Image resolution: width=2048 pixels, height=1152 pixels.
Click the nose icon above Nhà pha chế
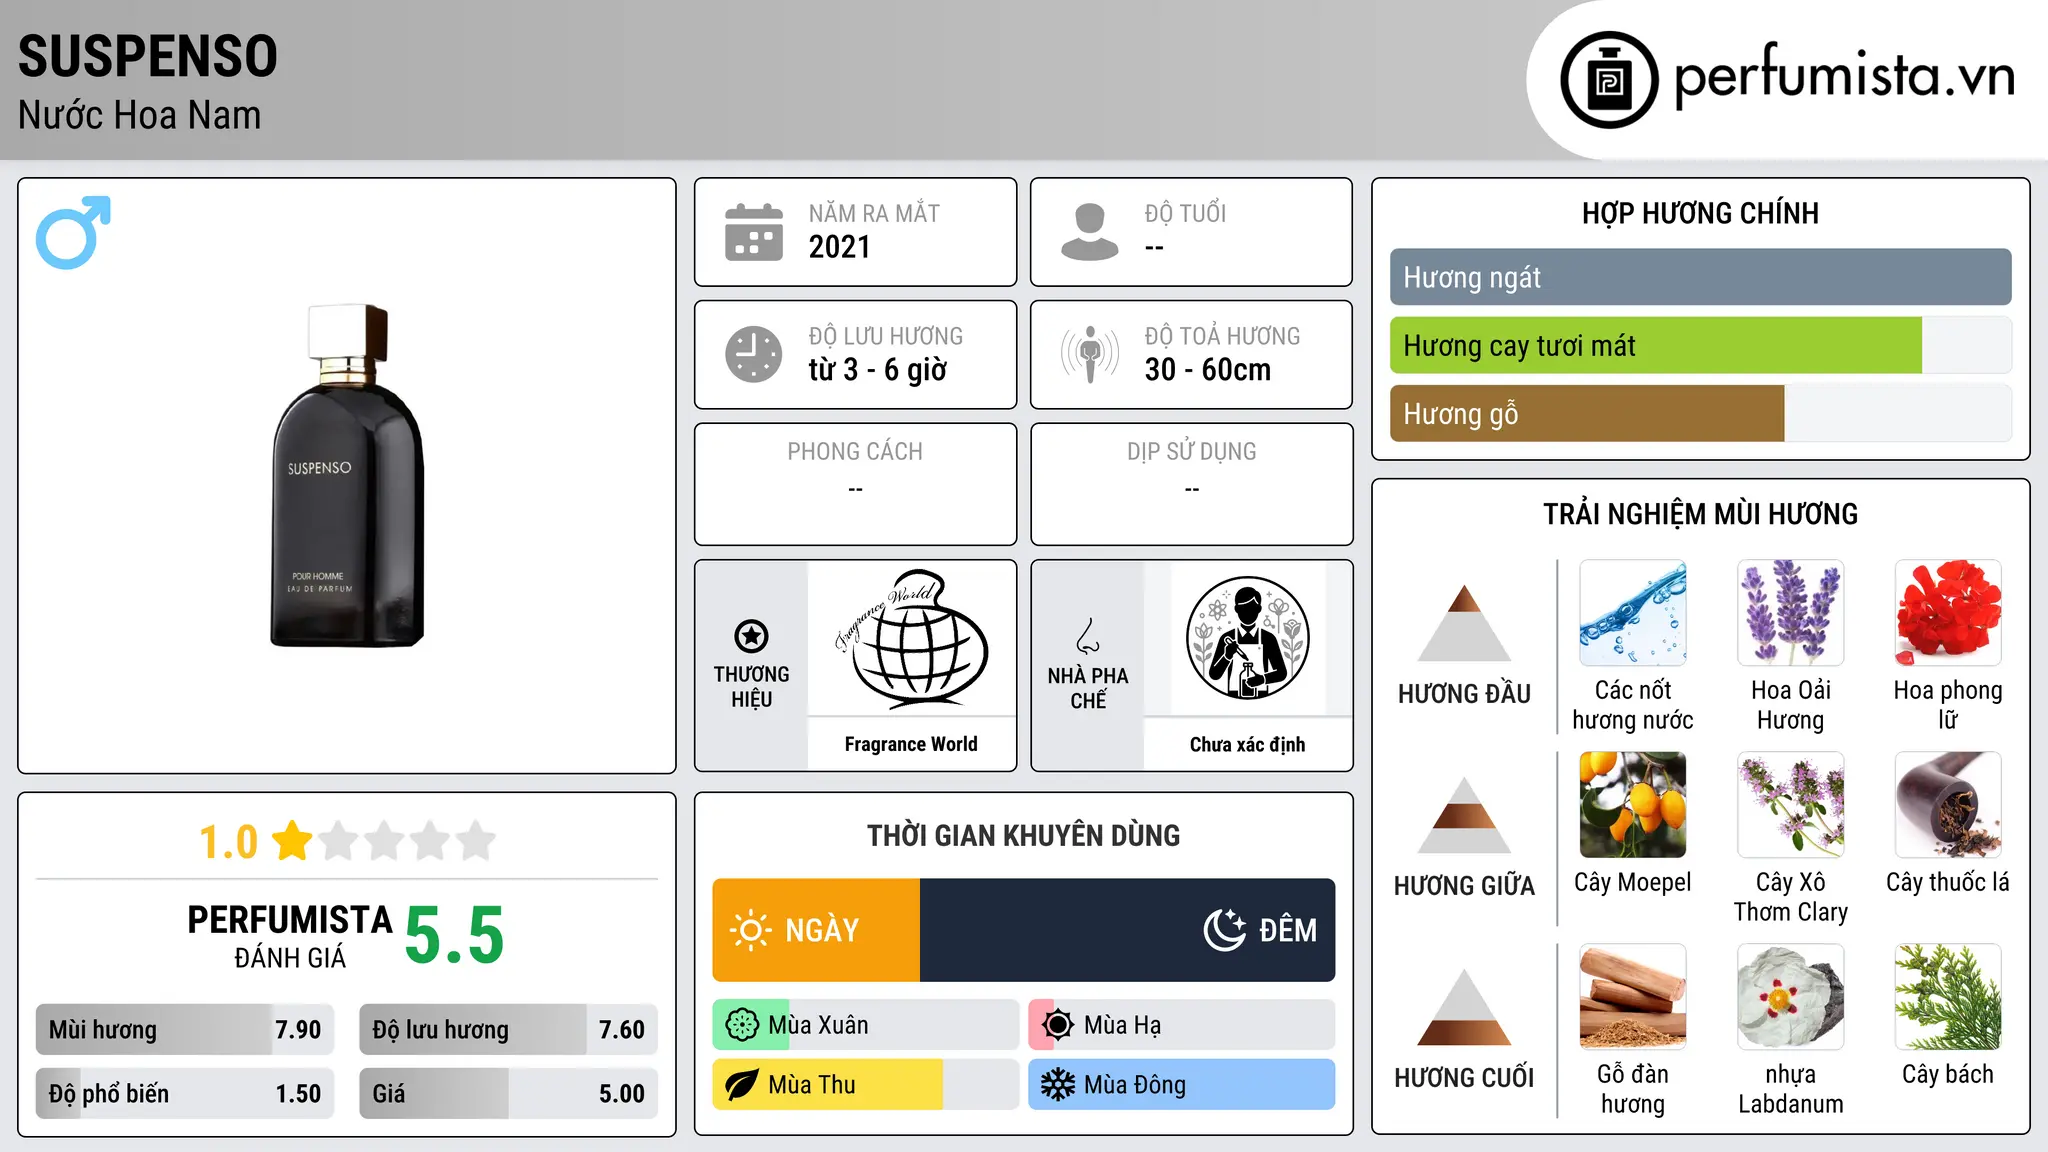[x=1088, y=636]
